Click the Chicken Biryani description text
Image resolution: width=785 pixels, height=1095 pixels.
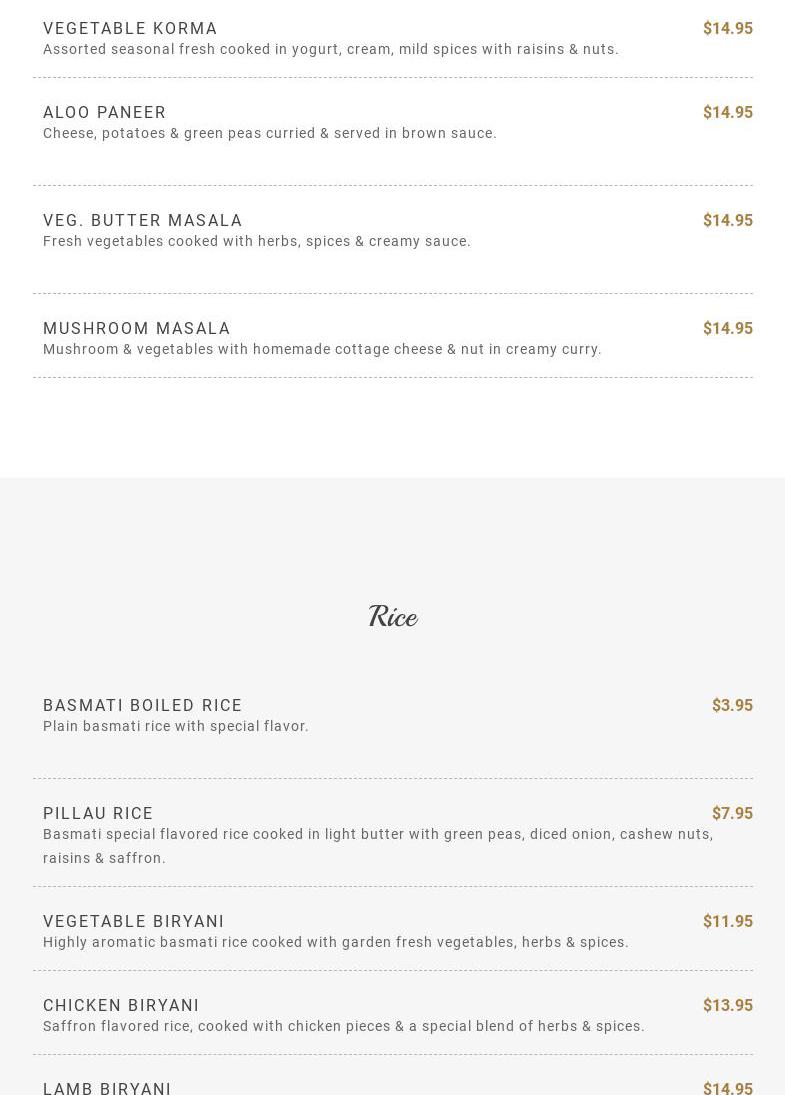(344, 1026)
